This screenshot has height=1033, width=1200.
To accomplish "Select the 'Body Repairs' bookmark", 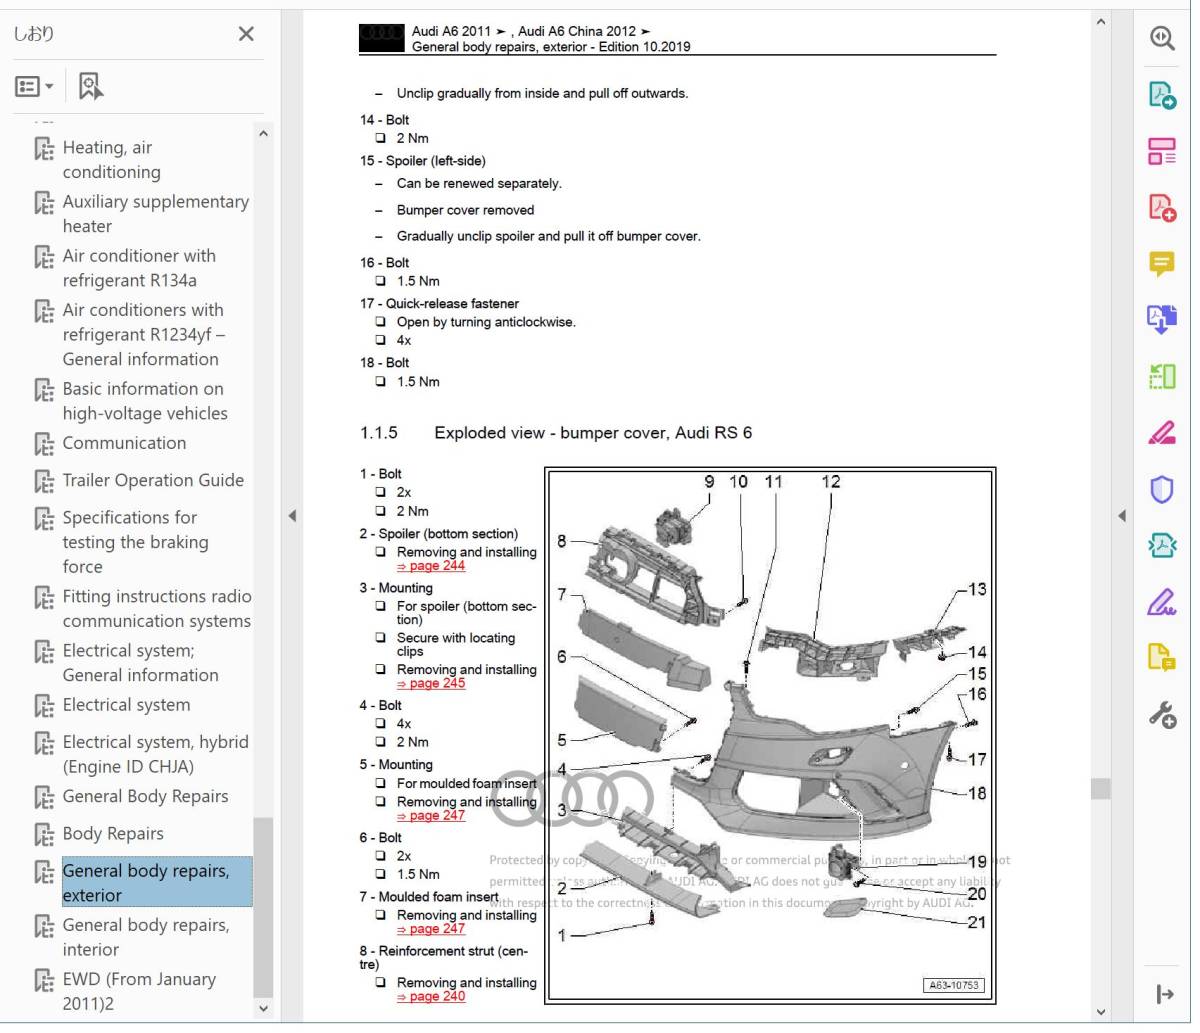I will [113, 834].
